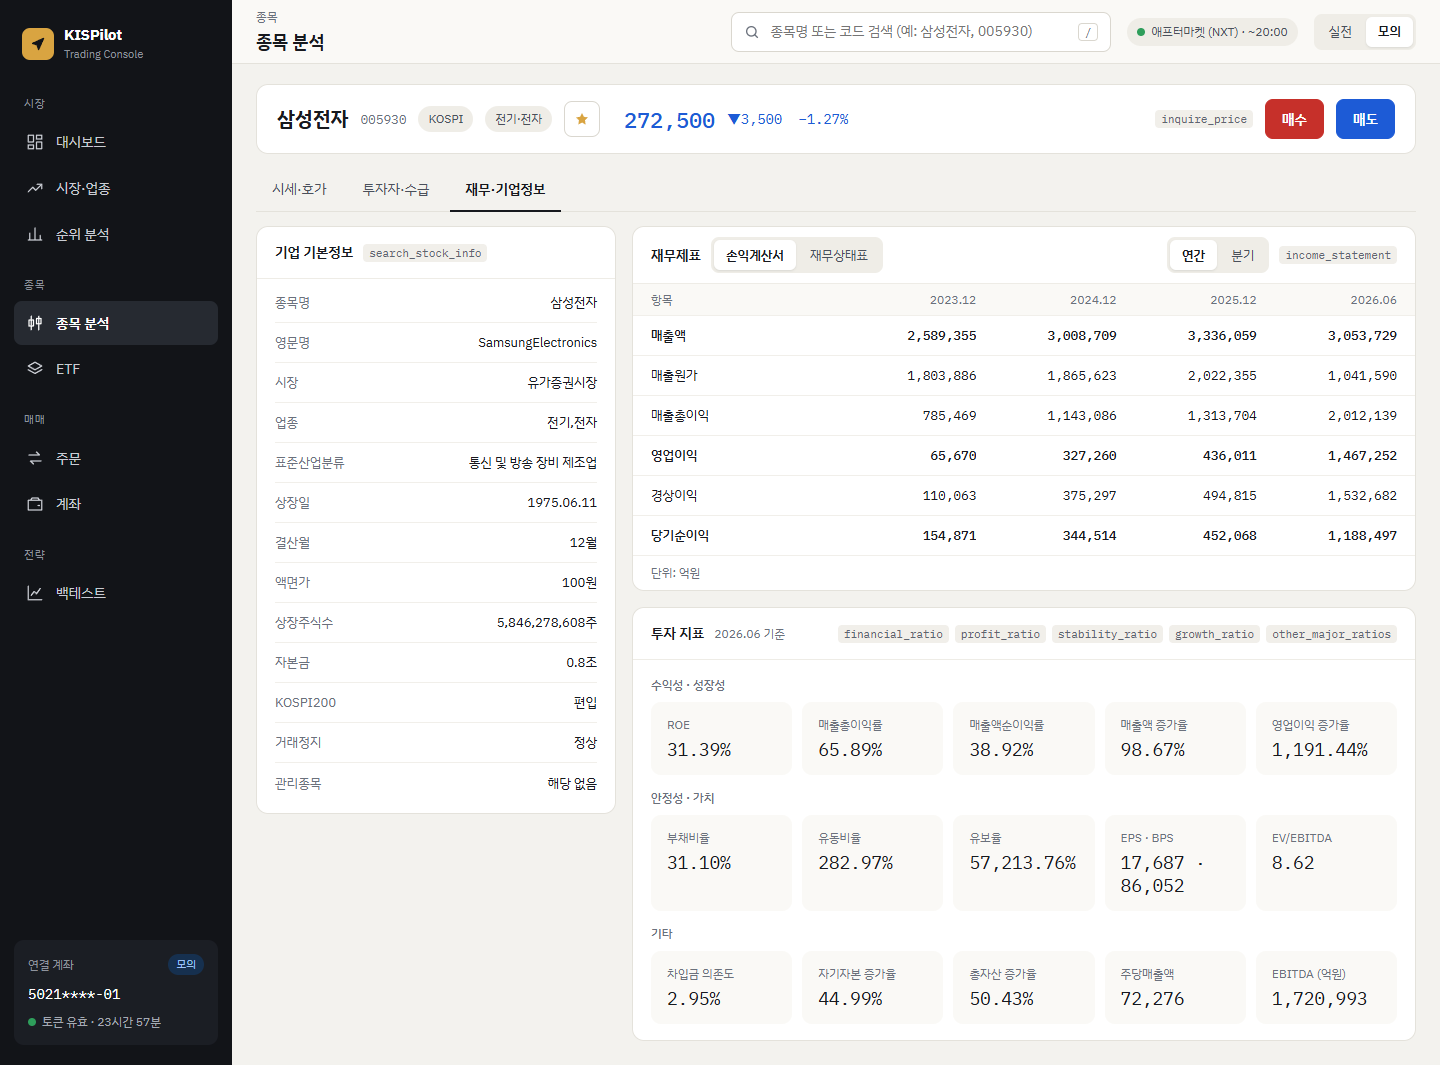Open the 투자자·수급 tab
This screenshot has height=1065, width=1440.
pos(396,189)
